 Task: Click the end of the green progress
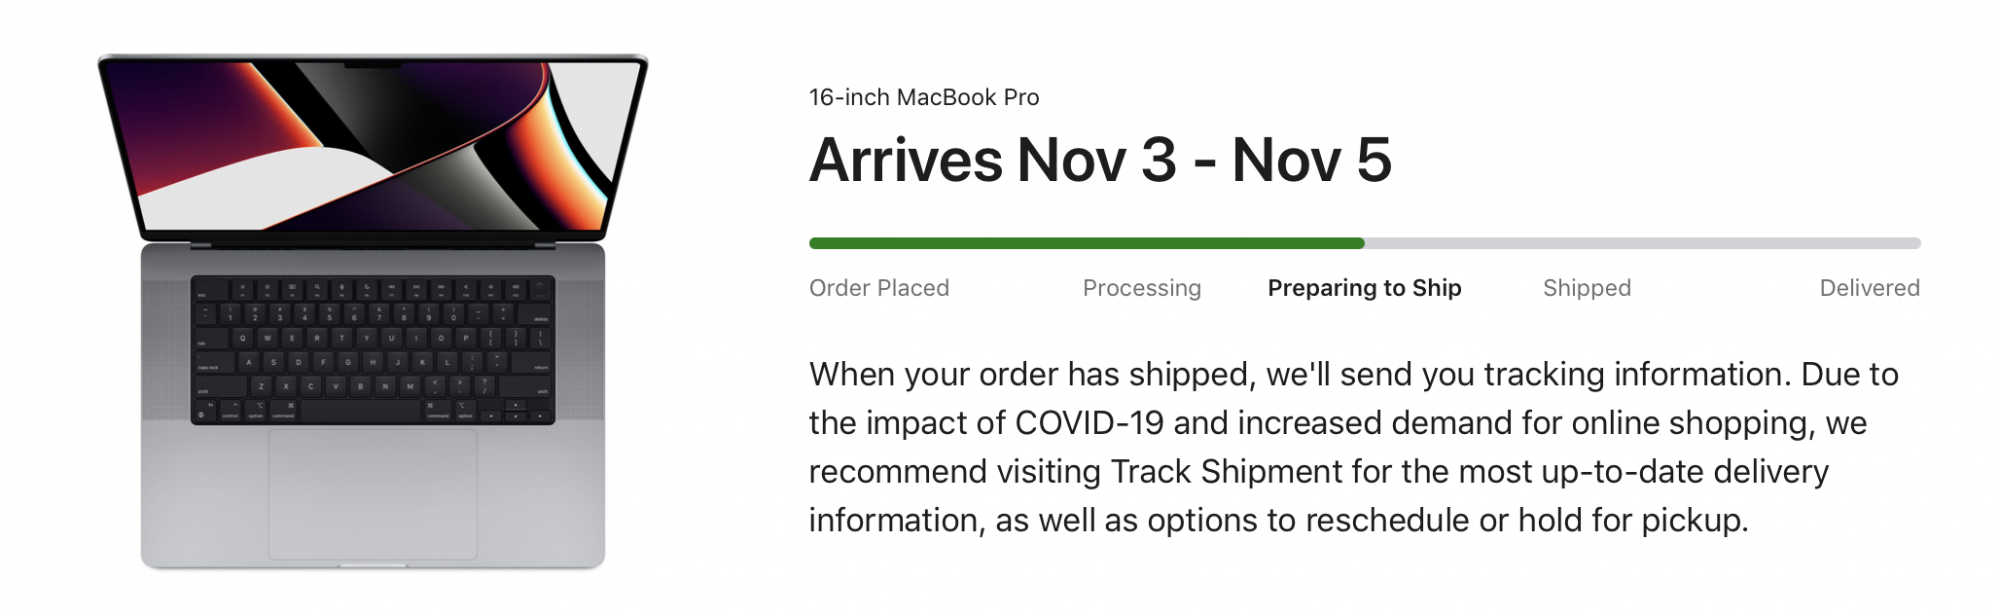click(x=1361, y=243)
